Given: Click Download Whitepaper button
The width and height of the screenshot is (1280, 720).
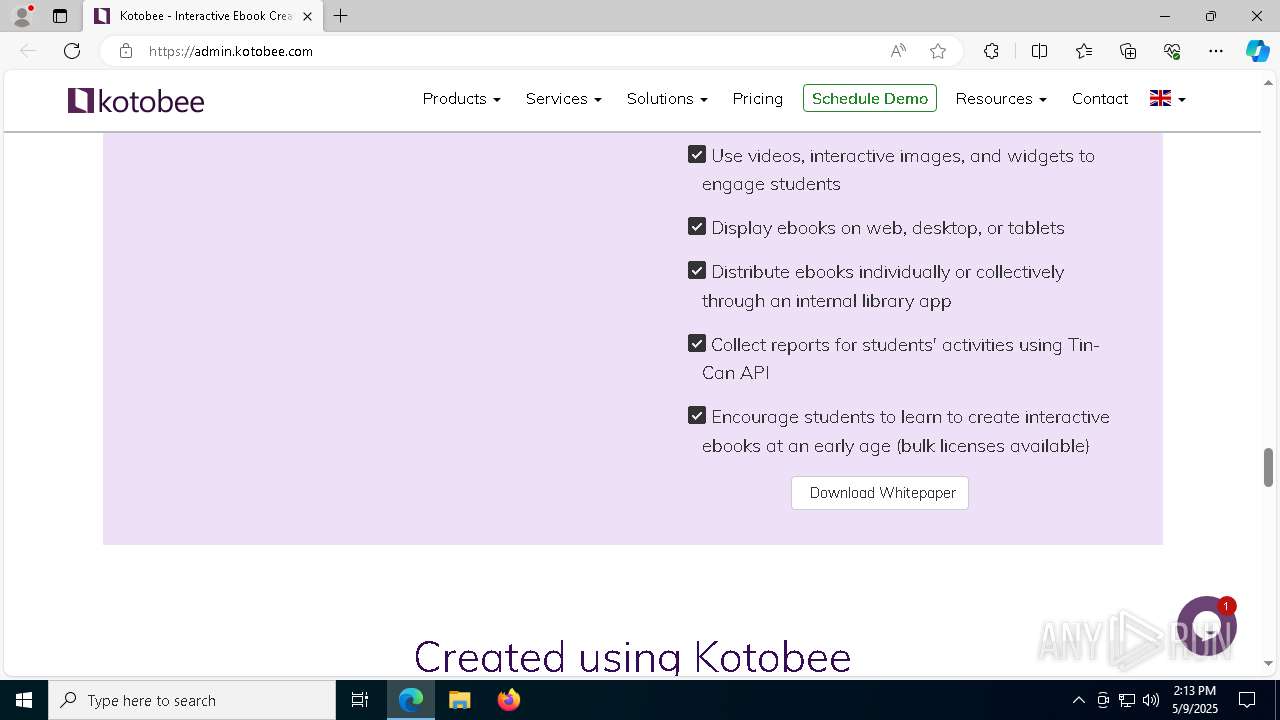Looking at the screenshot, I should [880, 493].
